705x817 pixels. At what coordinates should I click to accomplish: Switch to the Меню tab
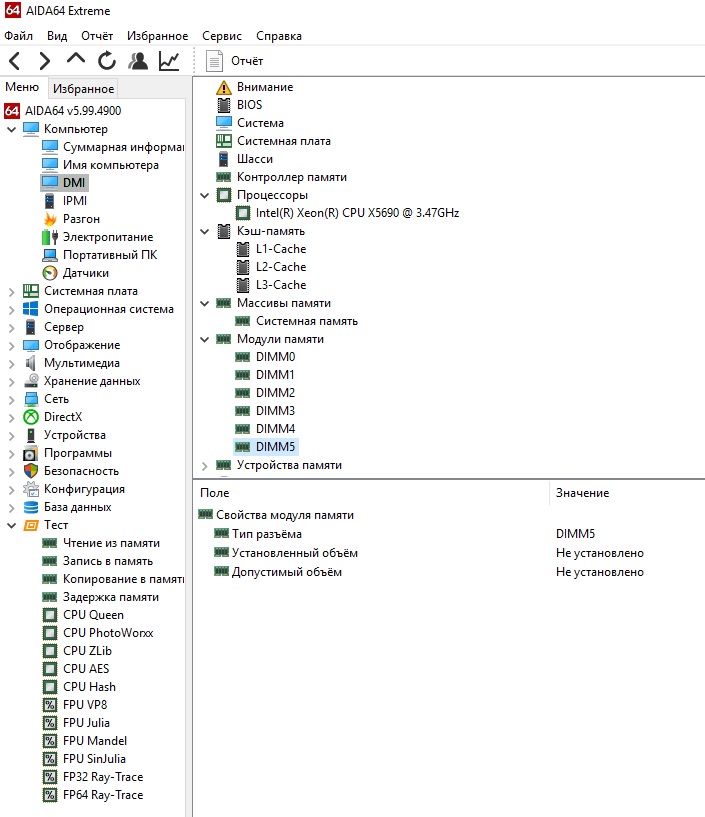point(22,87)
